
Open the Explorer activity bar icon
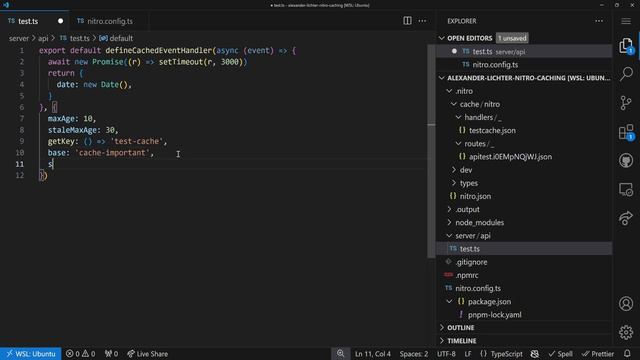coord(626,45)
